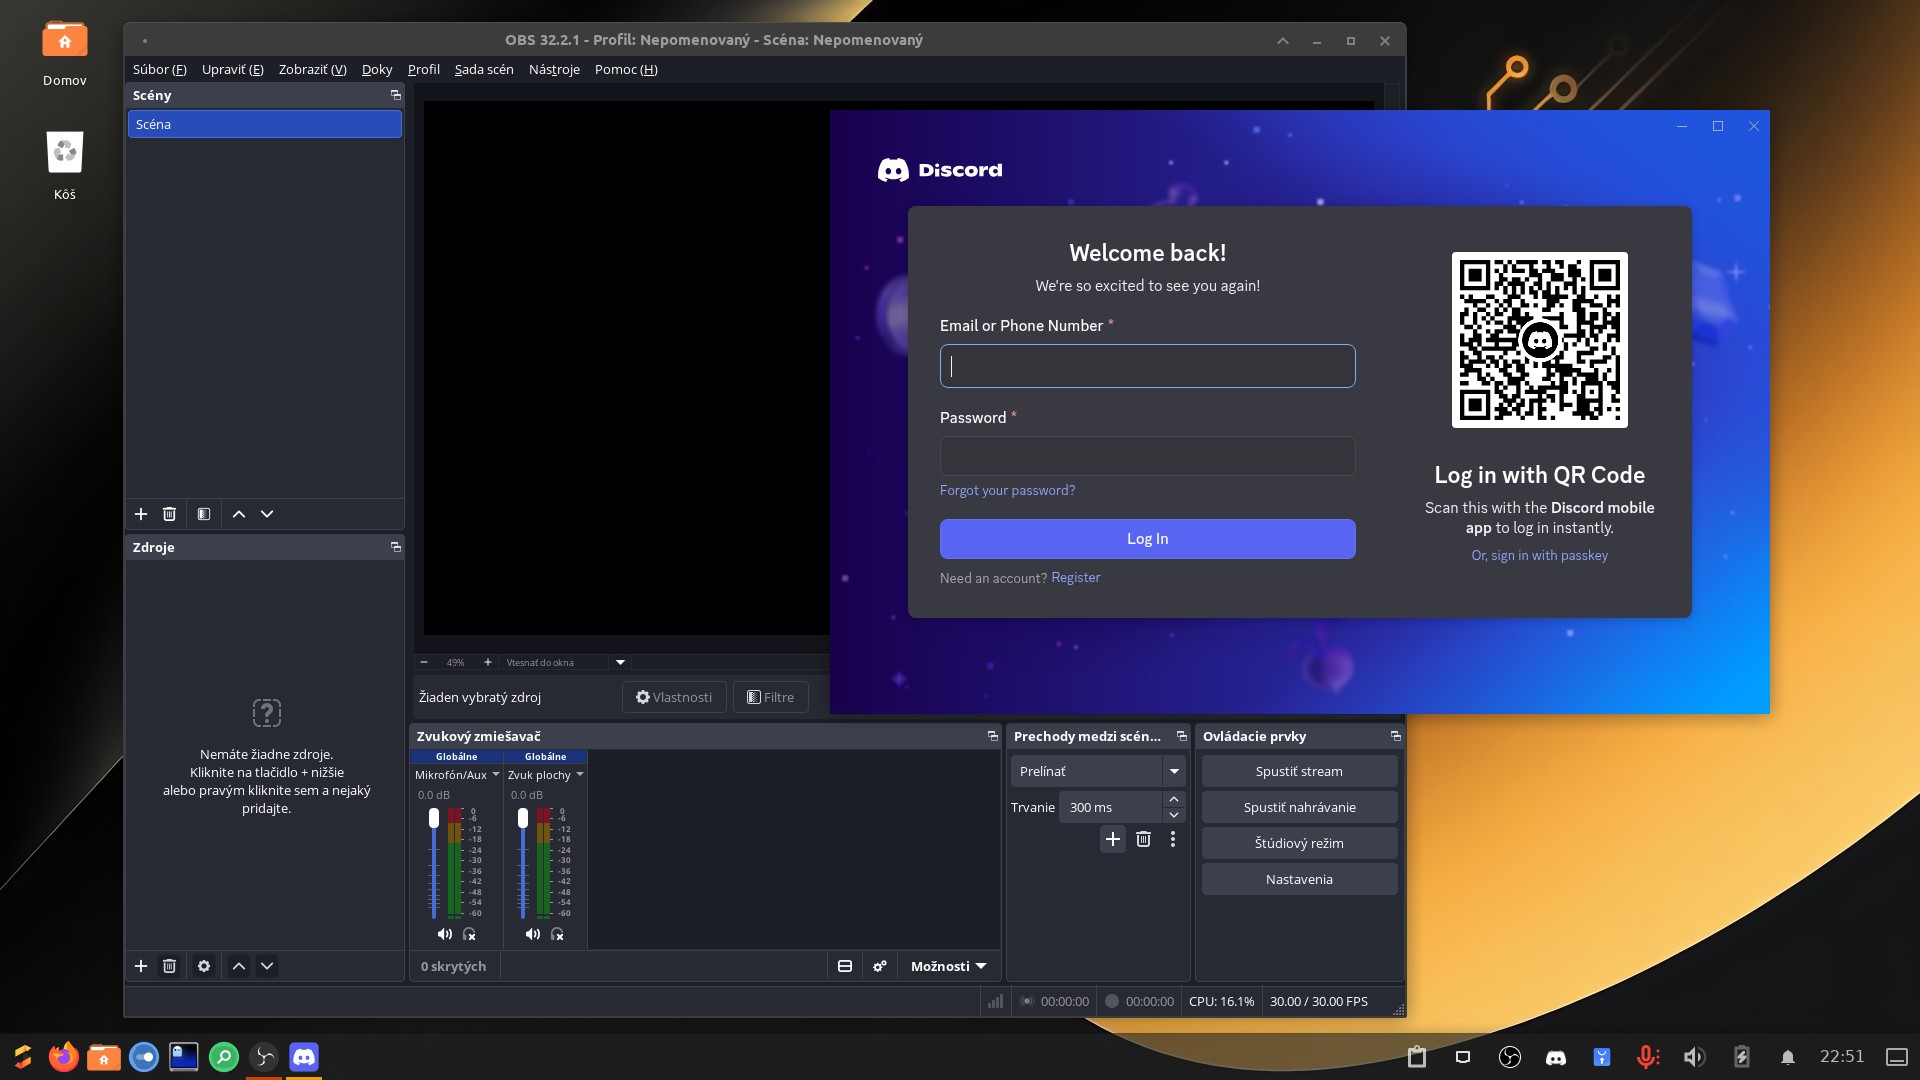Undock the Zdroje panel

pos(395,547)
